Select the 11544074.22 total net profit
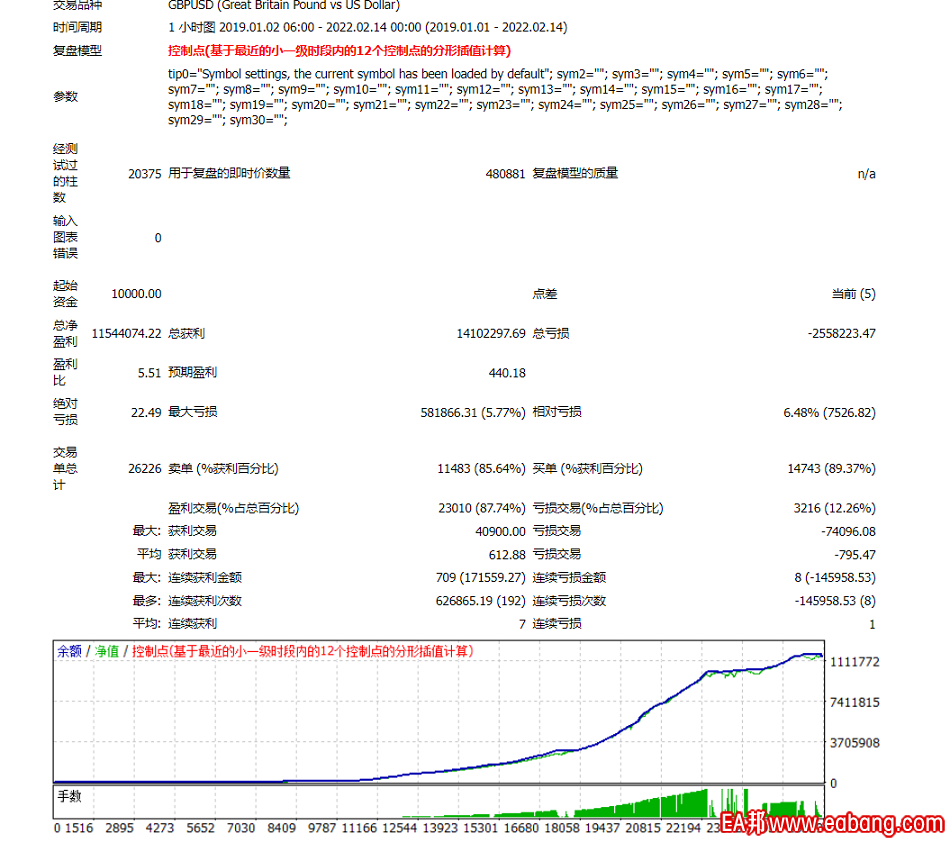Image resolution: width=950 pixels, height=843 pixels. coord(126,333)
